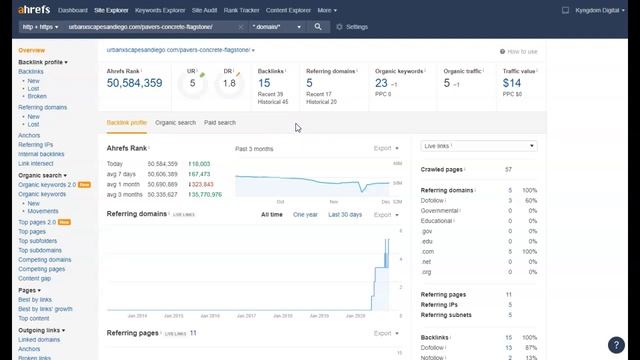The image size is (640, 360).
Task: Open Referring domains sidebar link
Action: tap(42, 107)
